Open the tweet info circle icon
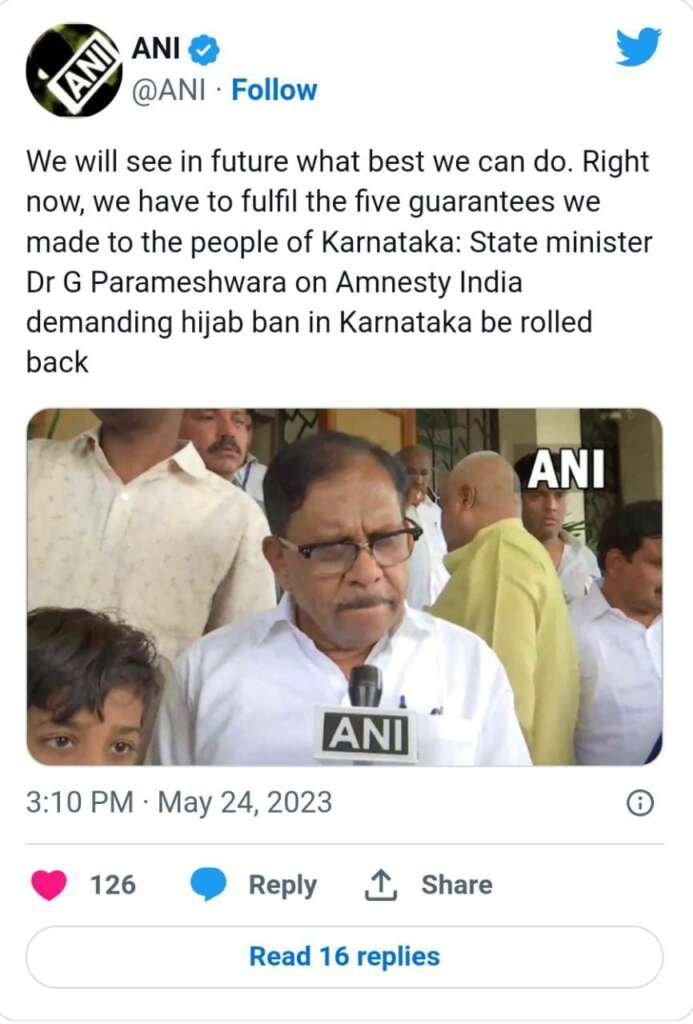Screen dimensions: 693x1024 click(x=640, y=803)
